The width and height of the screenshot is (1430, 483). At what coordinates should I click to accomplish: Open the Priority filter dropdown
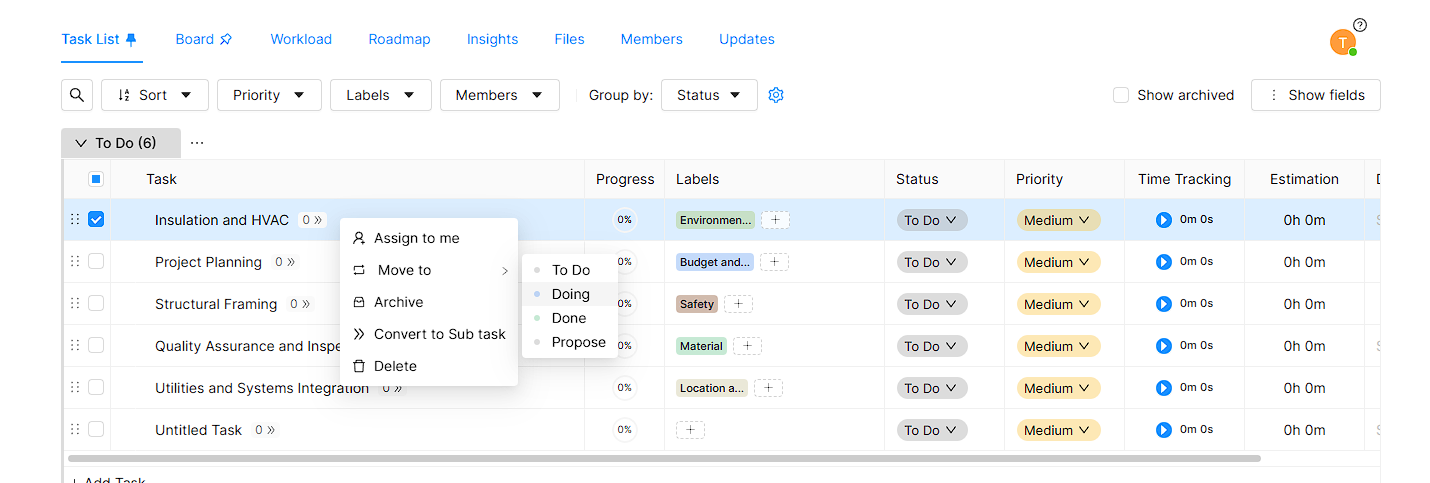coord(269,95)
